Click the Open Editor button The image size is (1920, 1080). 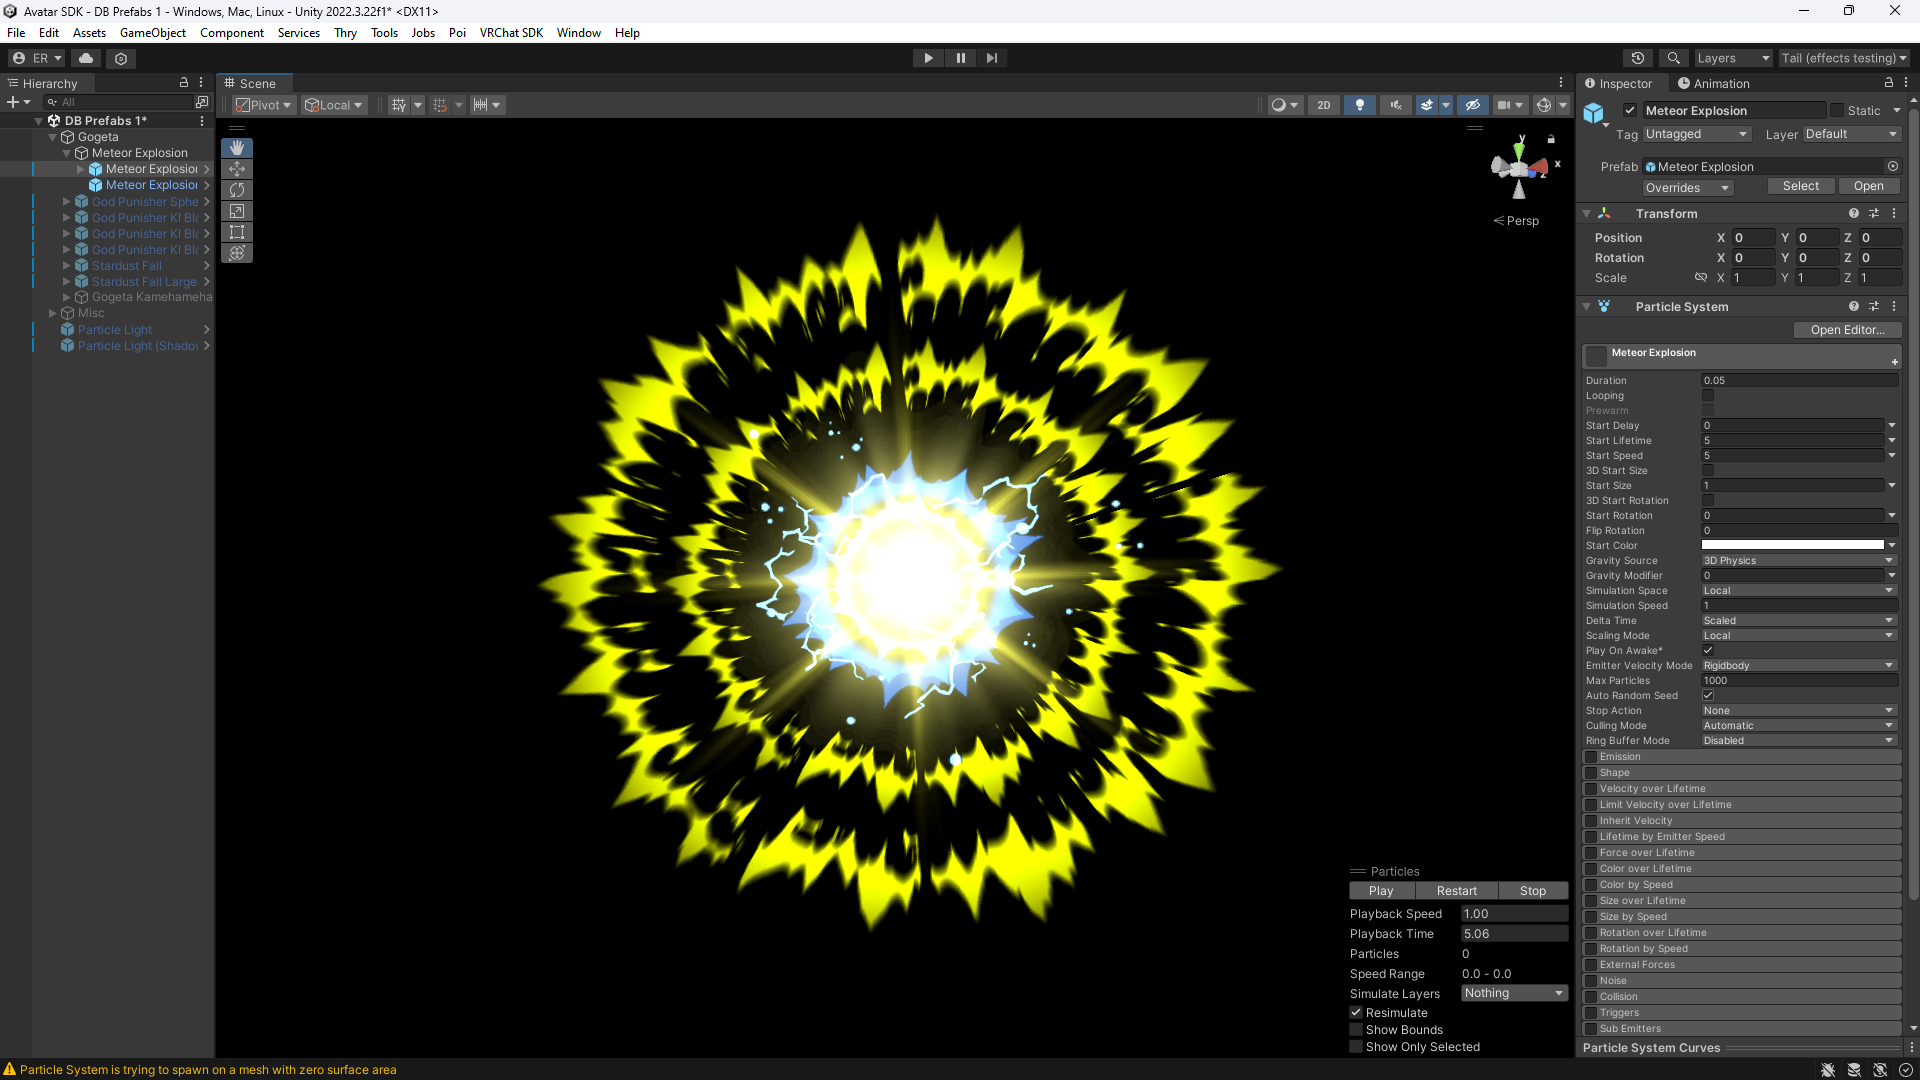pos(1846,330)
